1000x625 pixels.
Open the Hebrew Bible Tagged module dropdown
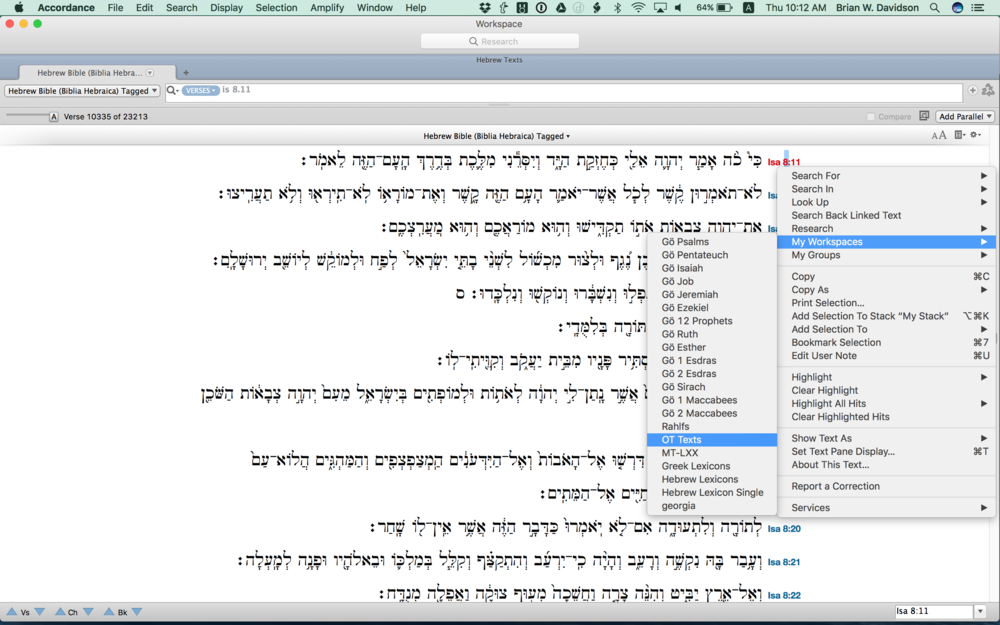pos(82,90)
